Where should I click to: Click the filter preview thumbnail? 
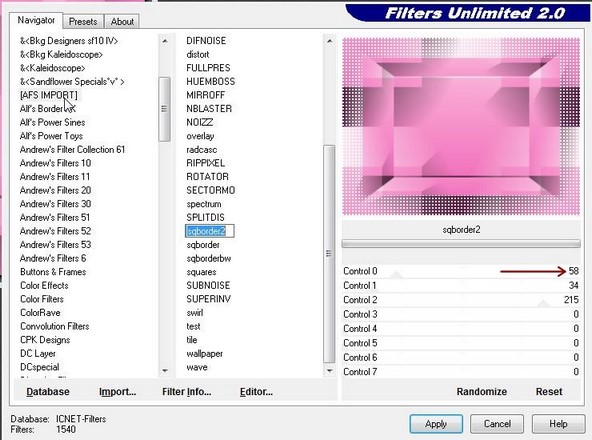click(461, 126)
